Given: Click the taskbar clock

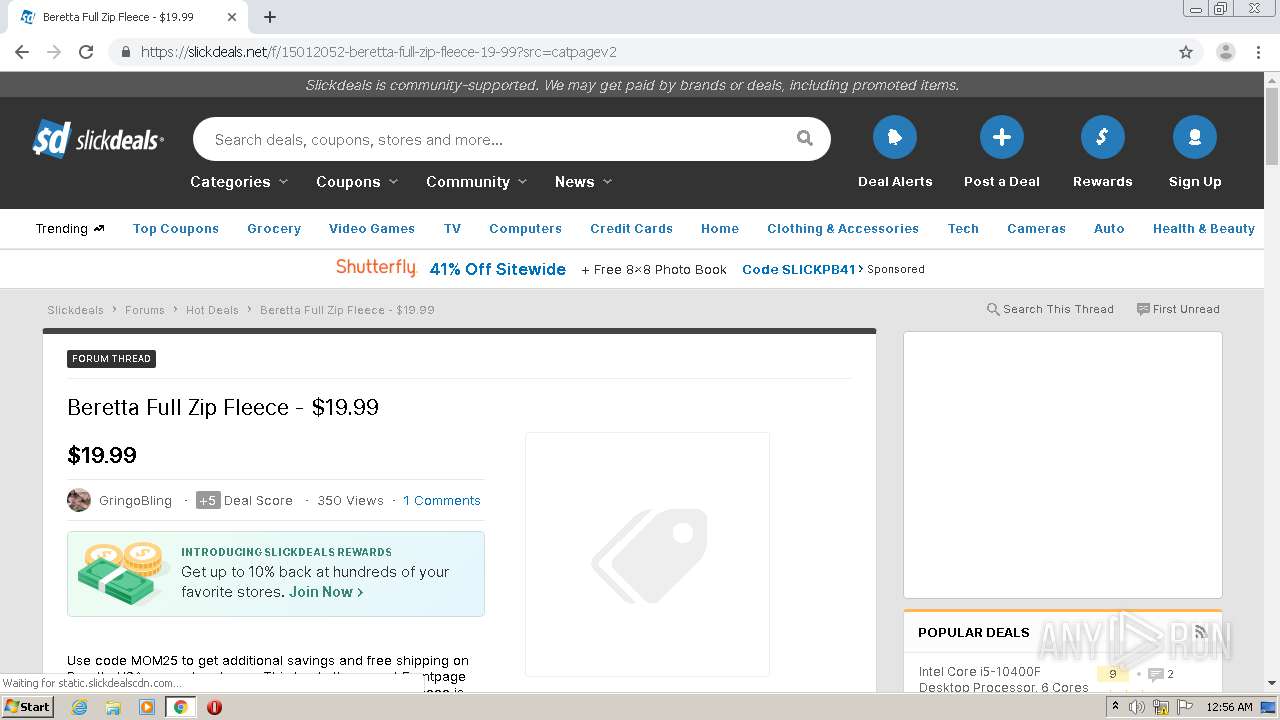Looking at the screenshot, I should (x=1229, y=707).
